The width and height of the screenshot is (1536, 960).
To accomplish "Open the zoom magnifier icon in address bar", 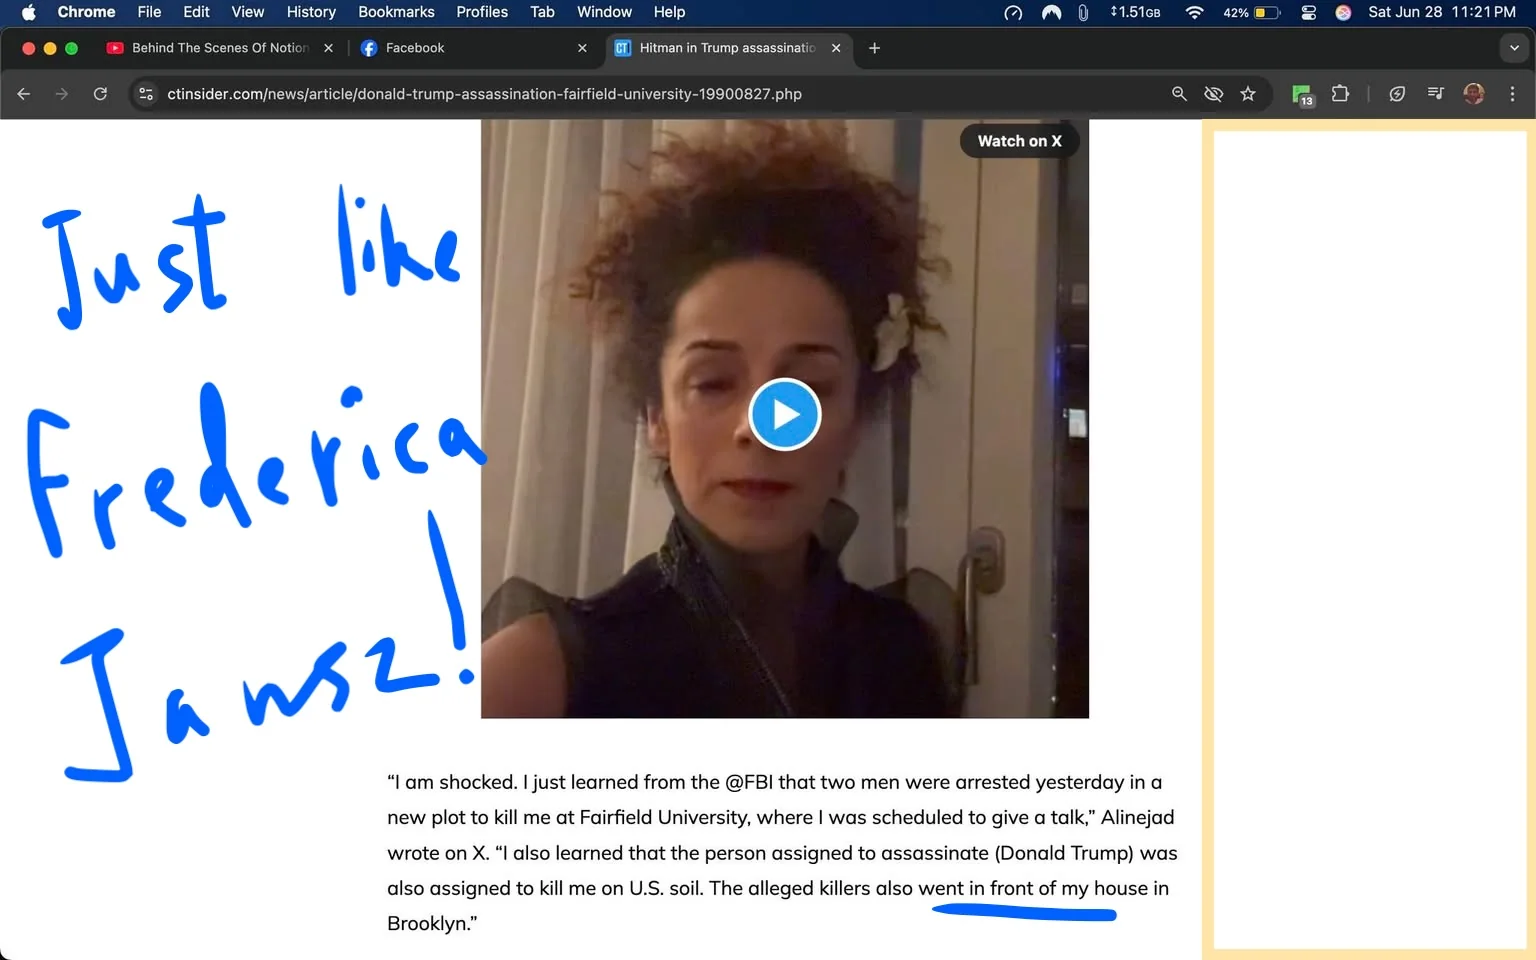I will [x=1179, y=94].
